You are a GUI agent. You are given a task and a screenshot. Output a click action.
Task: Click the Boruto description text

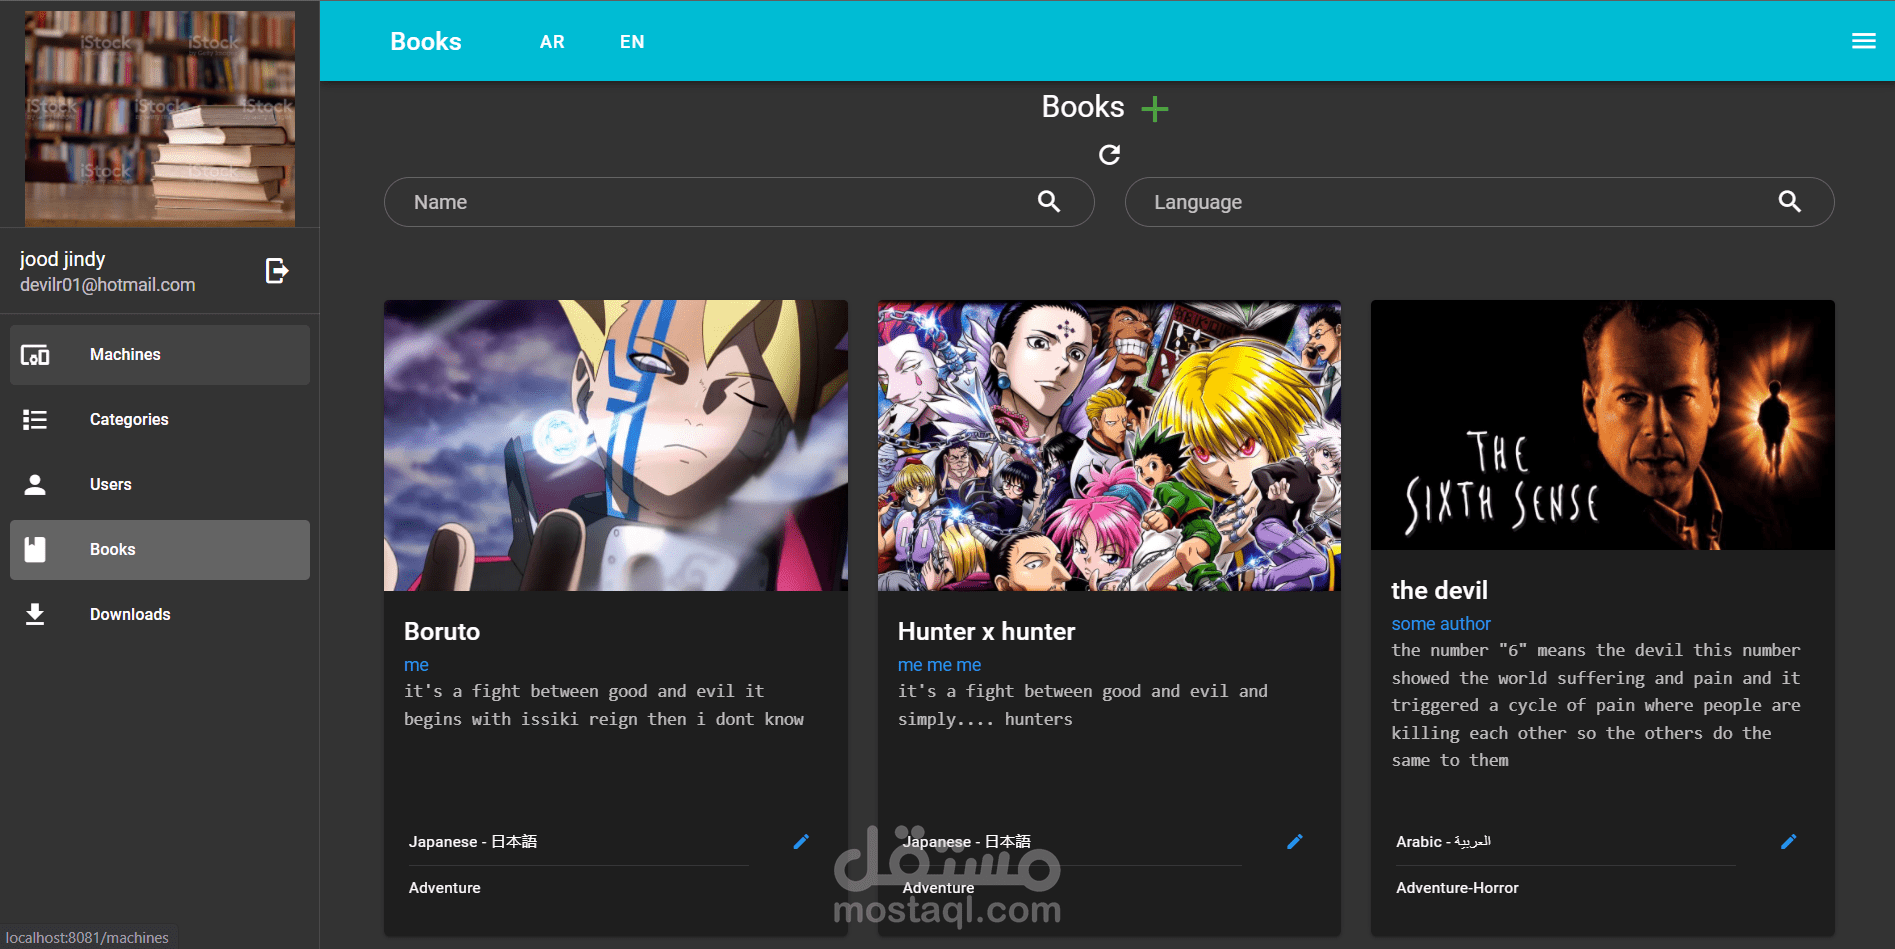click(604, 705)
